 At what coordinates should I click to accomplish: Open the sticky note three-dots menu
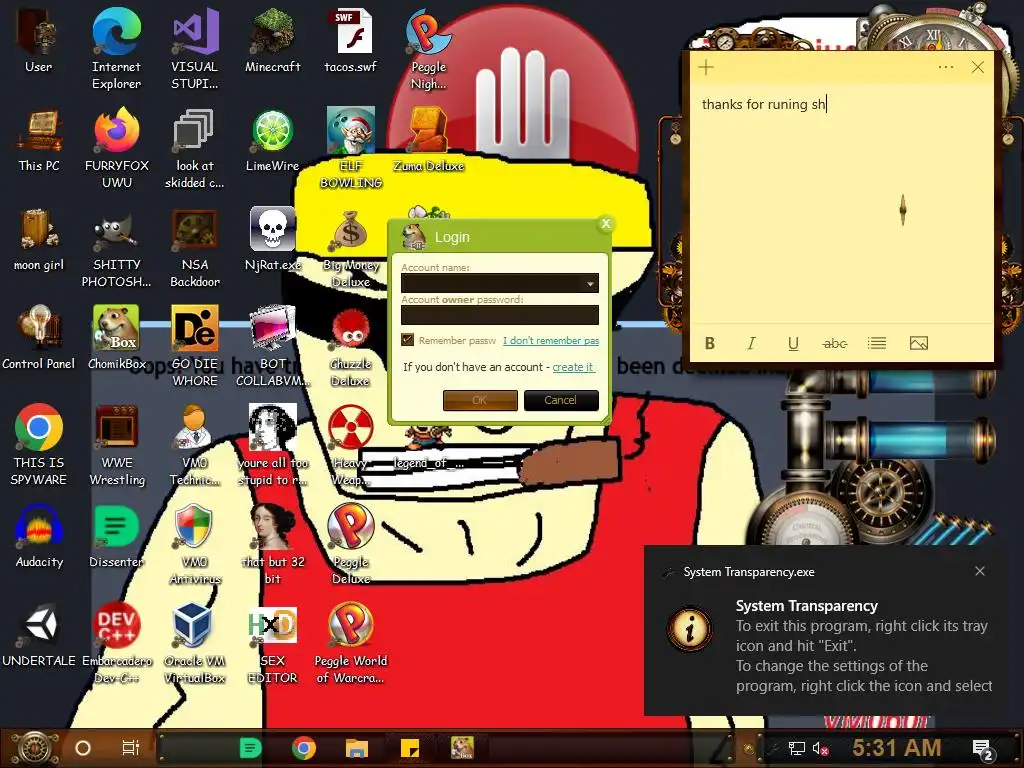coord(946,67)
